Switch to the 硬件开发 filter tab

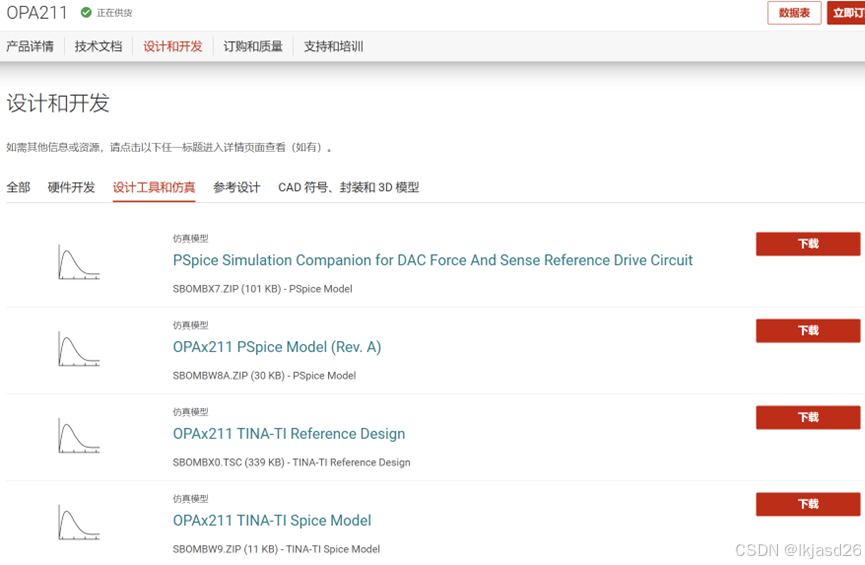point(71,188)
